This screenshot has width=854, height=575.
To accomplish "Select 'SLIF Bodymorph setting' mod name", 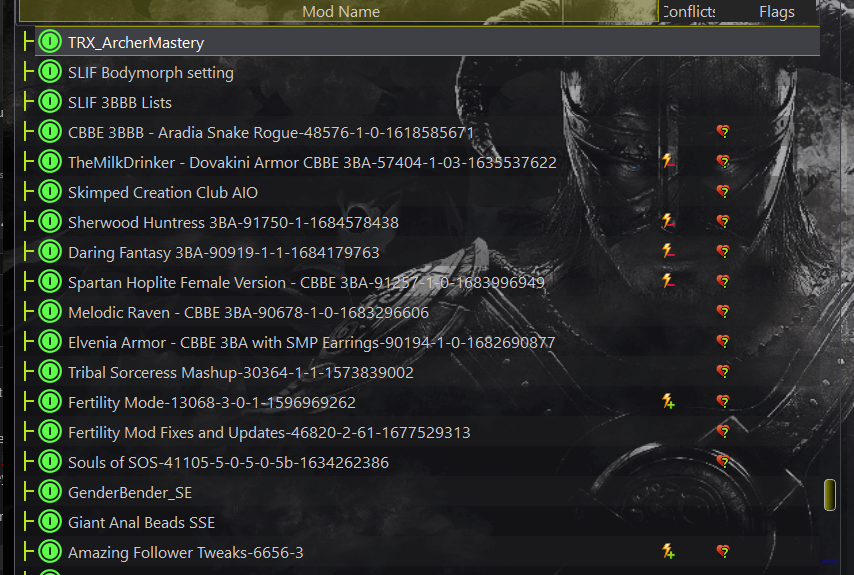I will (x=151, y=72).
